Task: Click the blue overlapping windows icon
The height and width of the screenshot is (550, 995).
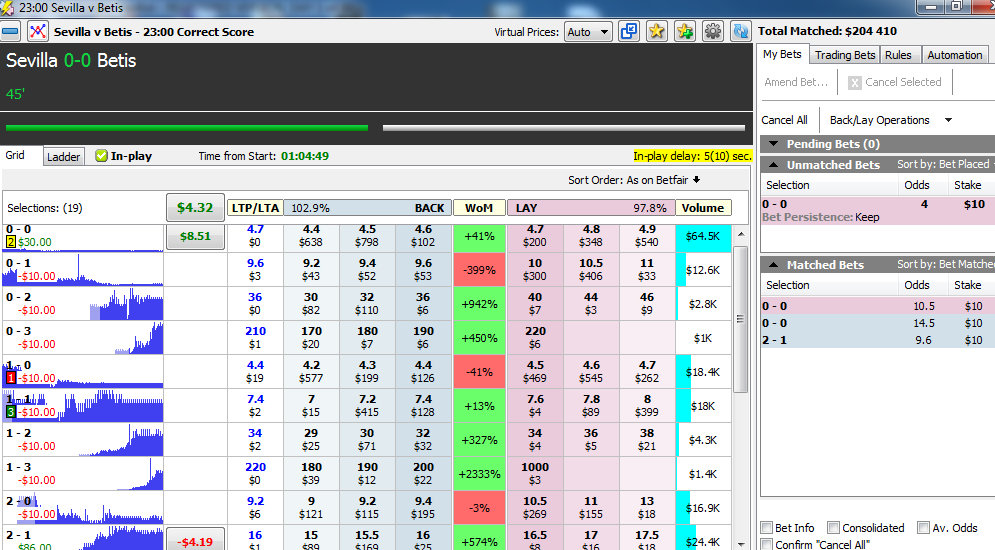Action: click(629, 31)
